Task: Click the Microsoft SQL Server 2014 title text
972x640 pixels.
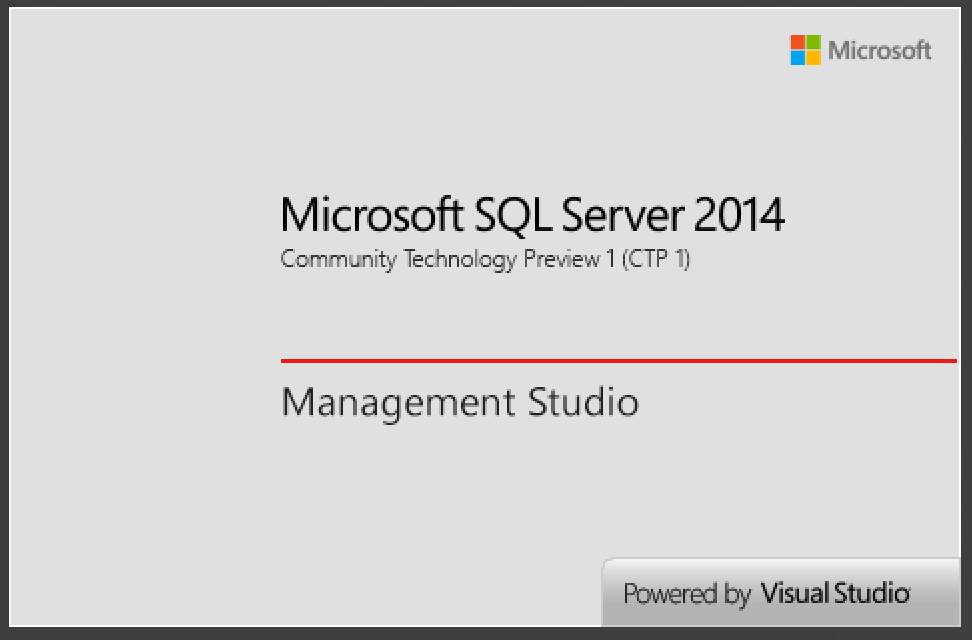Action: pyautogui.click(x=532, y=214)
